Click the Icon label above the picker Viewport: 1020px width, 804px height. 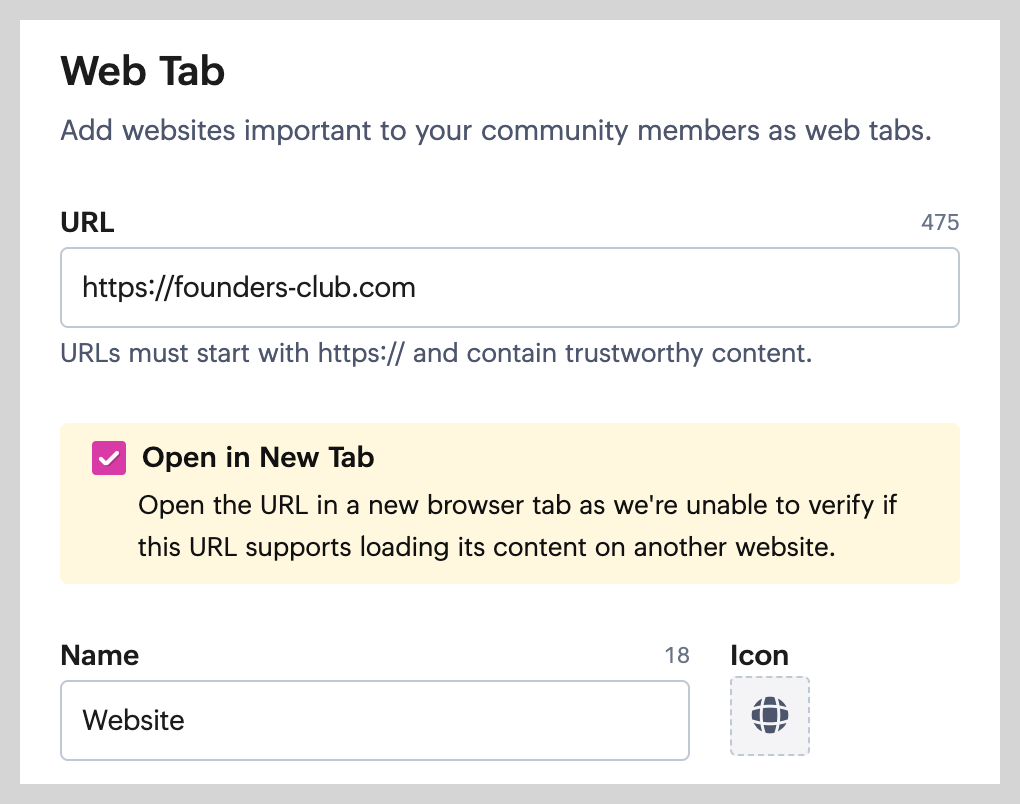point(759,655)
